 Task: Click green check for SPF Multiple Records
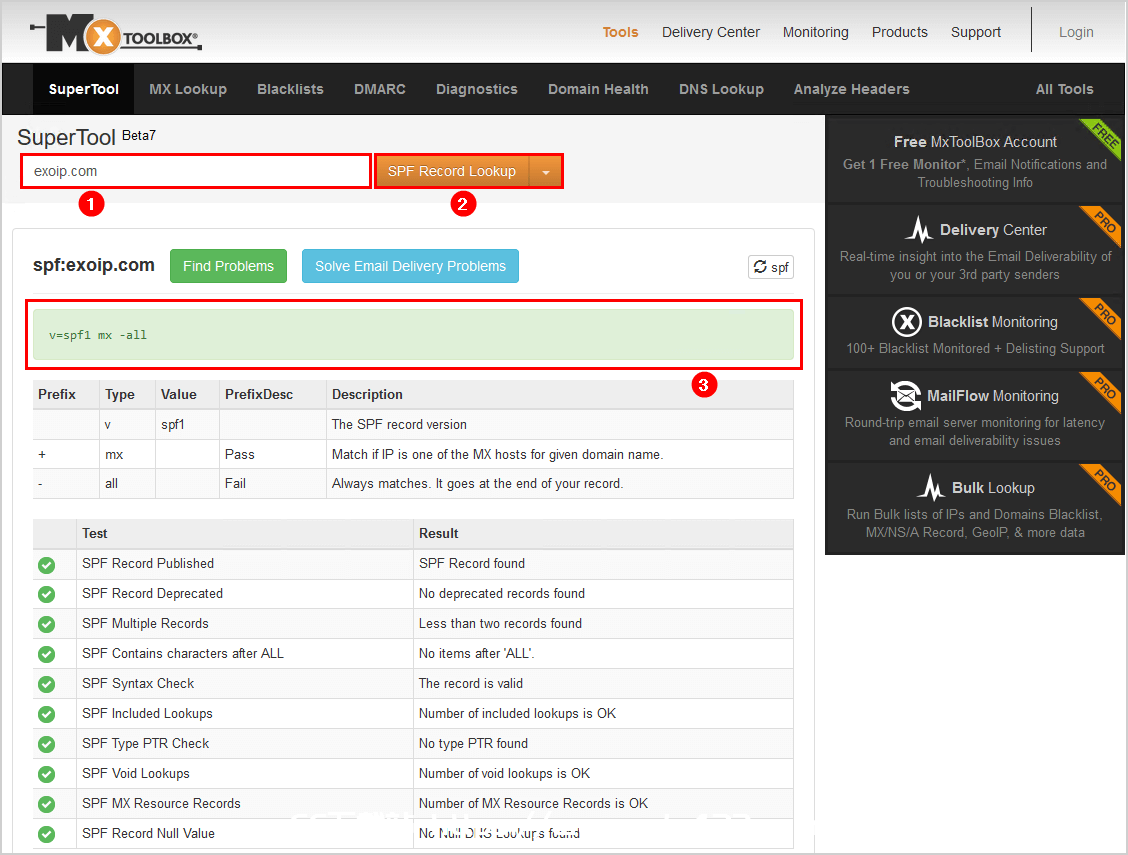pos(47,624)
